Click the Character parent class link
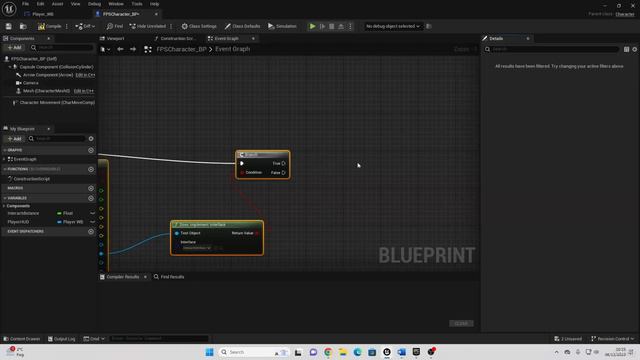 coord(624,14)
